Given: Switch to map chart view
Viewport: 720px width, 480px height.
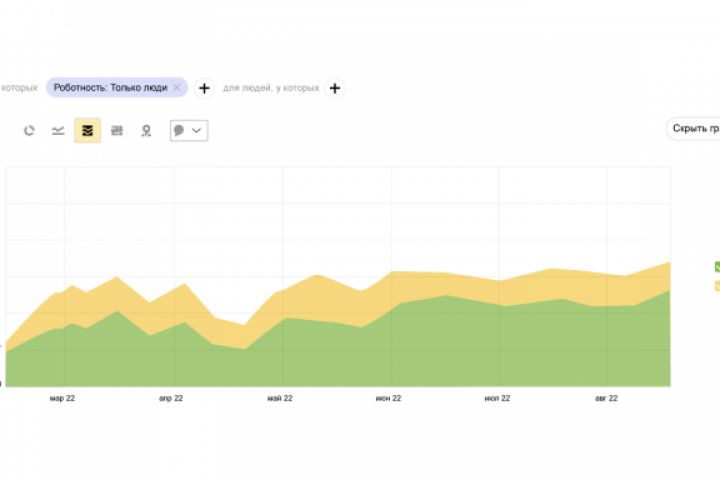Looking at the screenshot, I should click(x=146, y=131).
